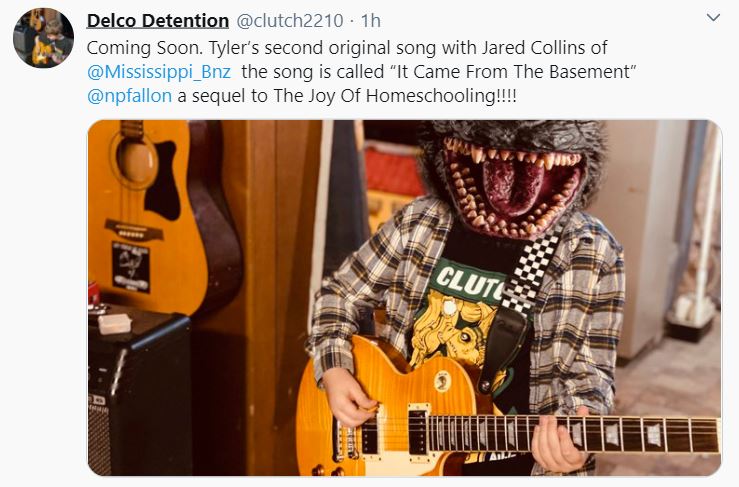Image resolution: width=739 pixels, height=487 pixels.
Task: Click the "Coming Soon" tweet text
Action: 145,48
